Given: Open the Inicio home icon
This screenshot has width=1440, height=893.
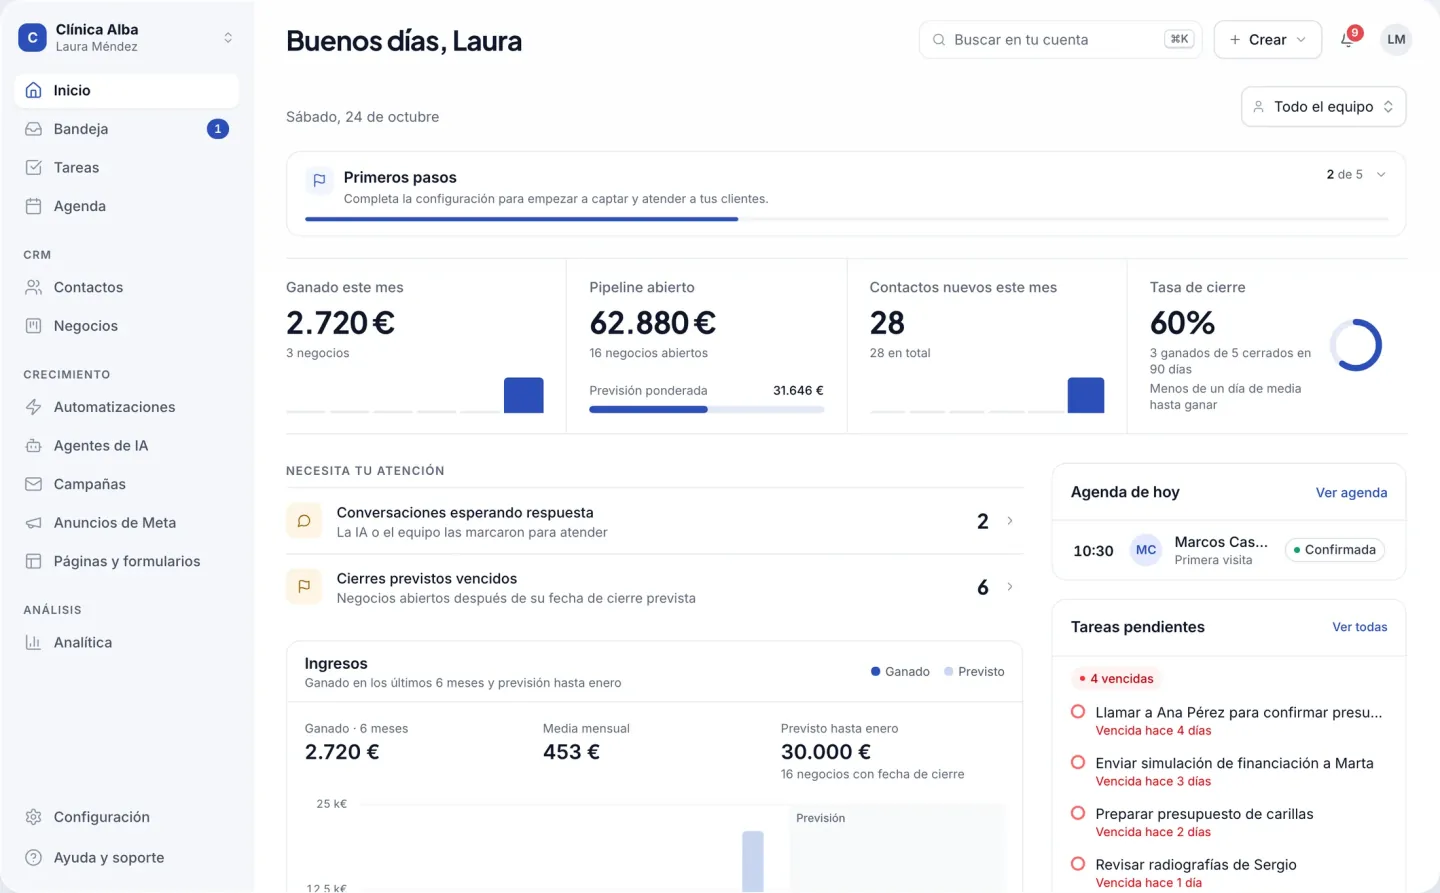Looking at the screenshot, I should 33,90.
